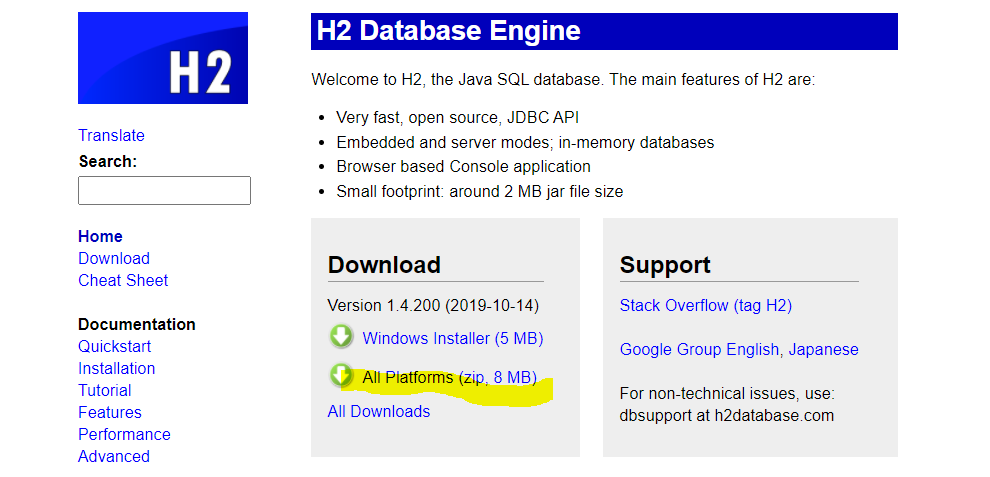This screenshot has width=990, height=477.
Task: Open the Quickstart documentation
Action: tap(114, 346)
